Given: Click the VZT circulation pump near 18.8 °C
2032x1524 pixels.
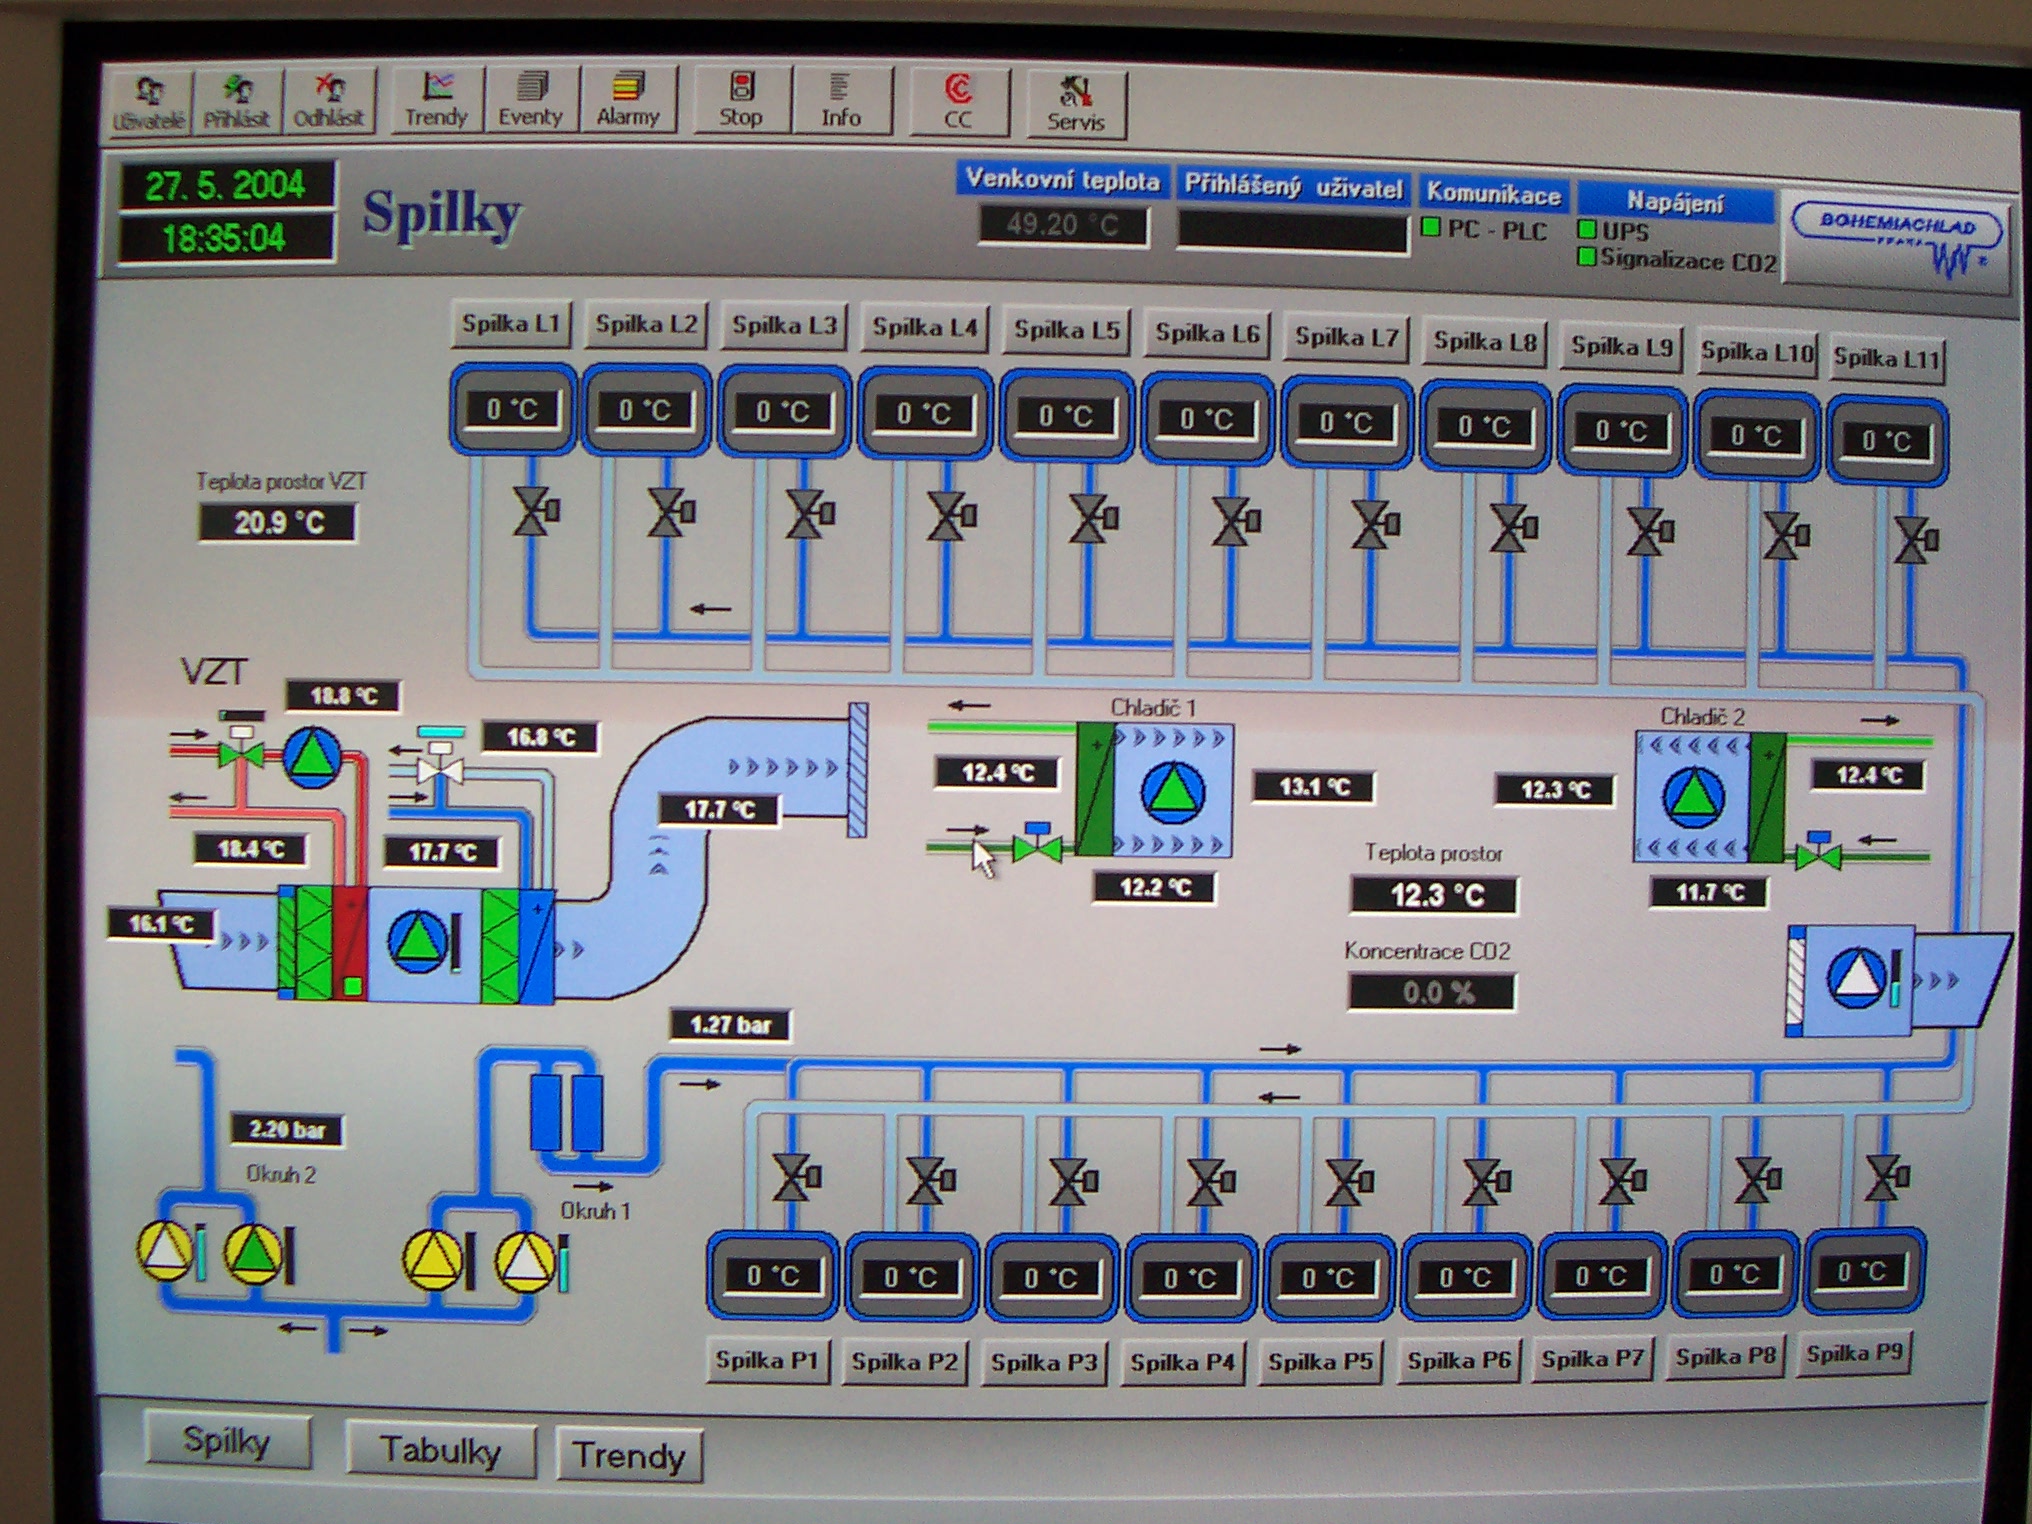Looking at the screenshot, I should pyautogui.click(x=312, y=756).
